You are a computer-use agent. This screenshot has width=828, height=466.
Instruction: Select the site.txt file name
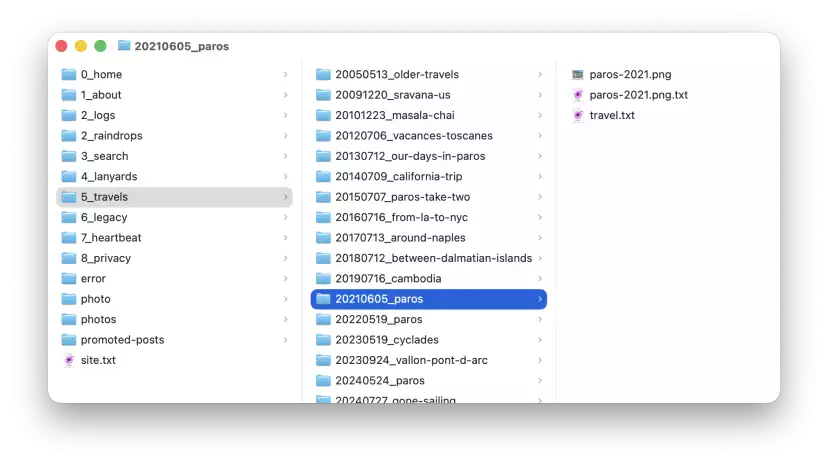(x=98, y=360)
